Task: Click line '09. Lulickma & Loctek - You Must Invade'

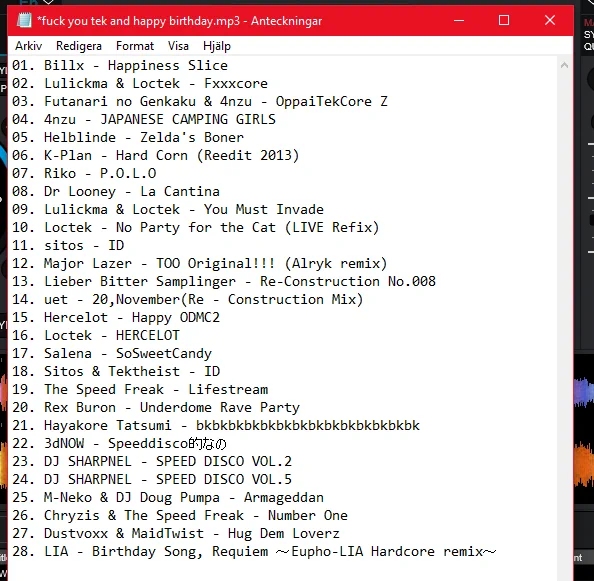Action: click(x=168, y=209)
